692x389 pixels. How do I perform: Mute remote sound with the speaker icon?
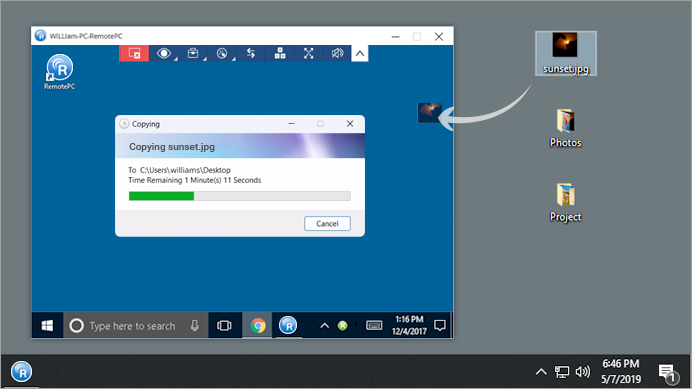click(337, 54)
